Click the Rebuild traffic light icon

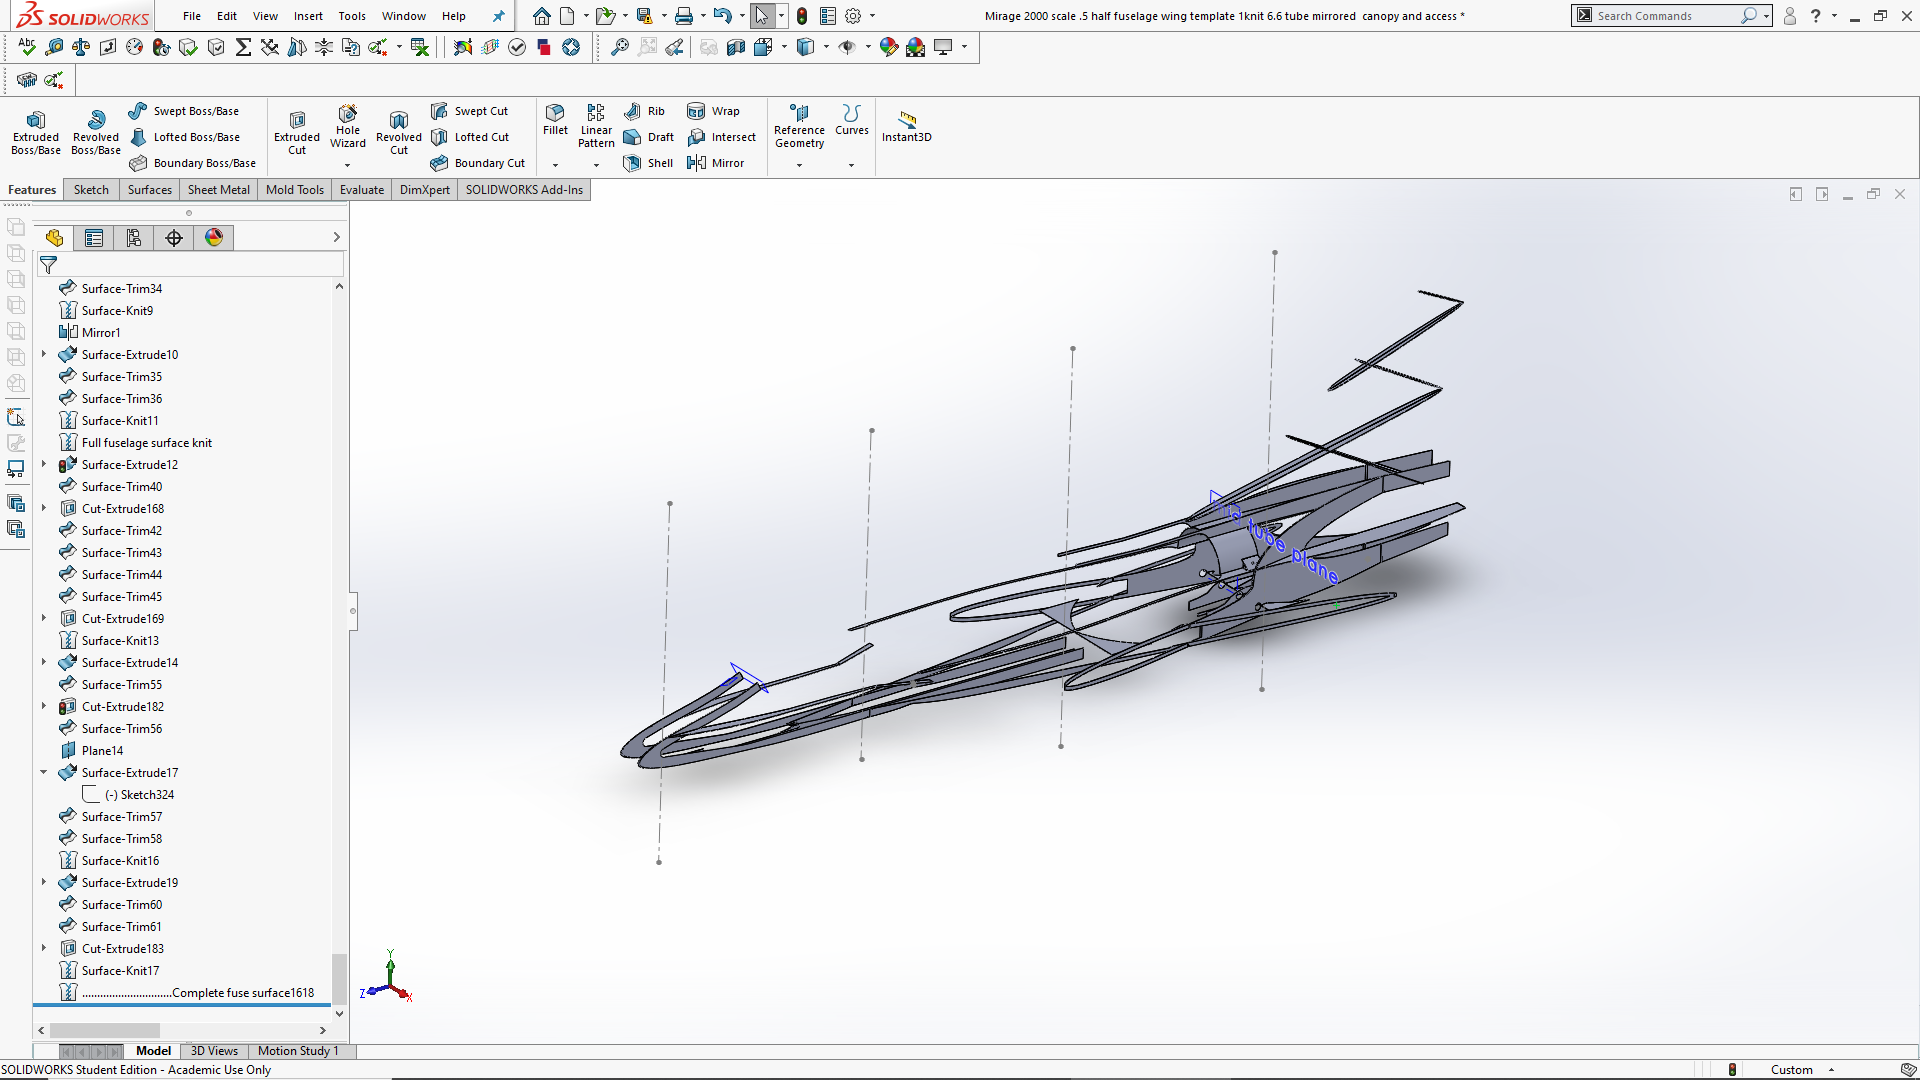(x=802, y=16)
